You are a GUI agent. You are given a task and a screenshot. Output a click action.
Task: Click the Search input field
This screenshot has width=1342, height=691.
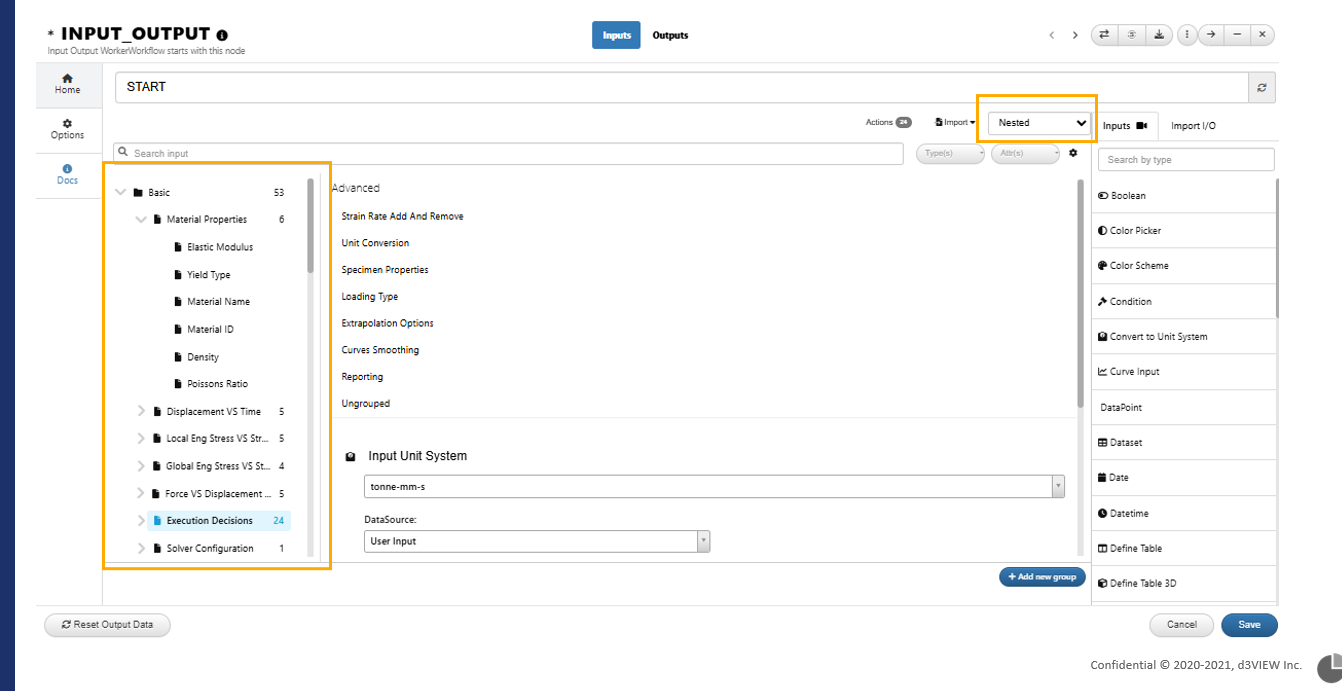click(x=508, y=153)
